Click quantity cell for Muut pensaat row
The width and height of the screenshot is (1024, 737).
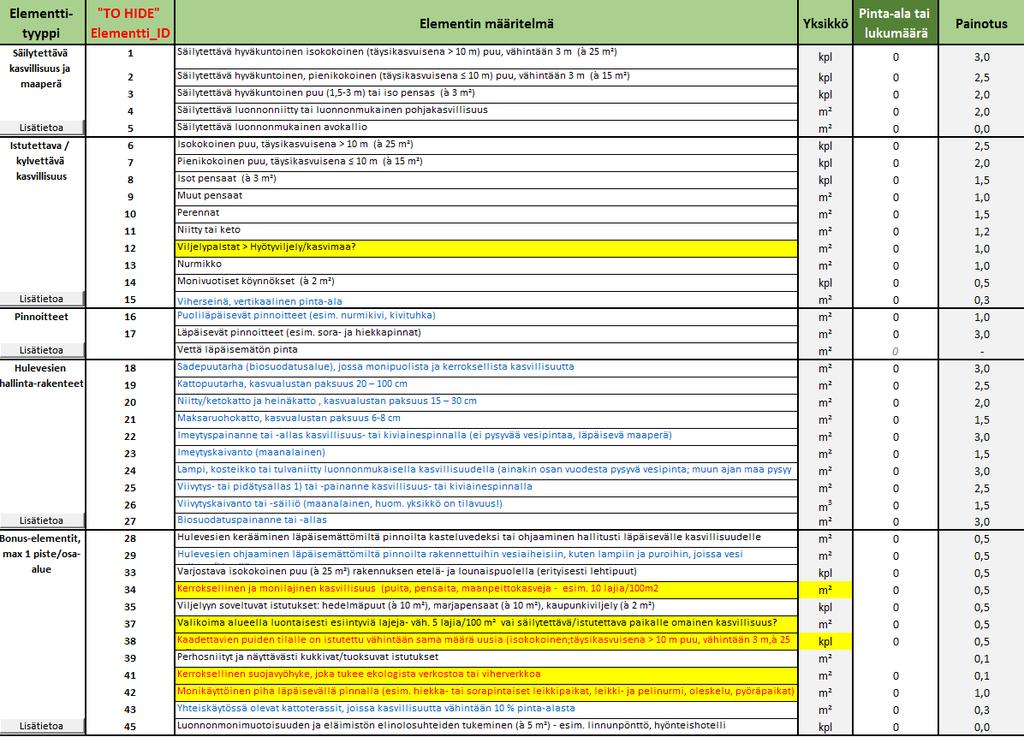(895, 197)
